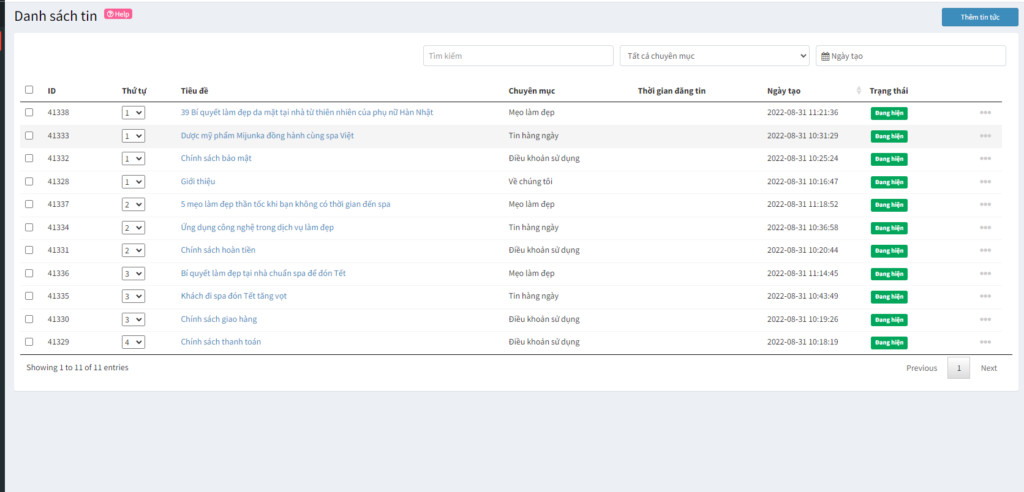Tick the select-all checkbox in table header
1024x492 pixels.
29,90
